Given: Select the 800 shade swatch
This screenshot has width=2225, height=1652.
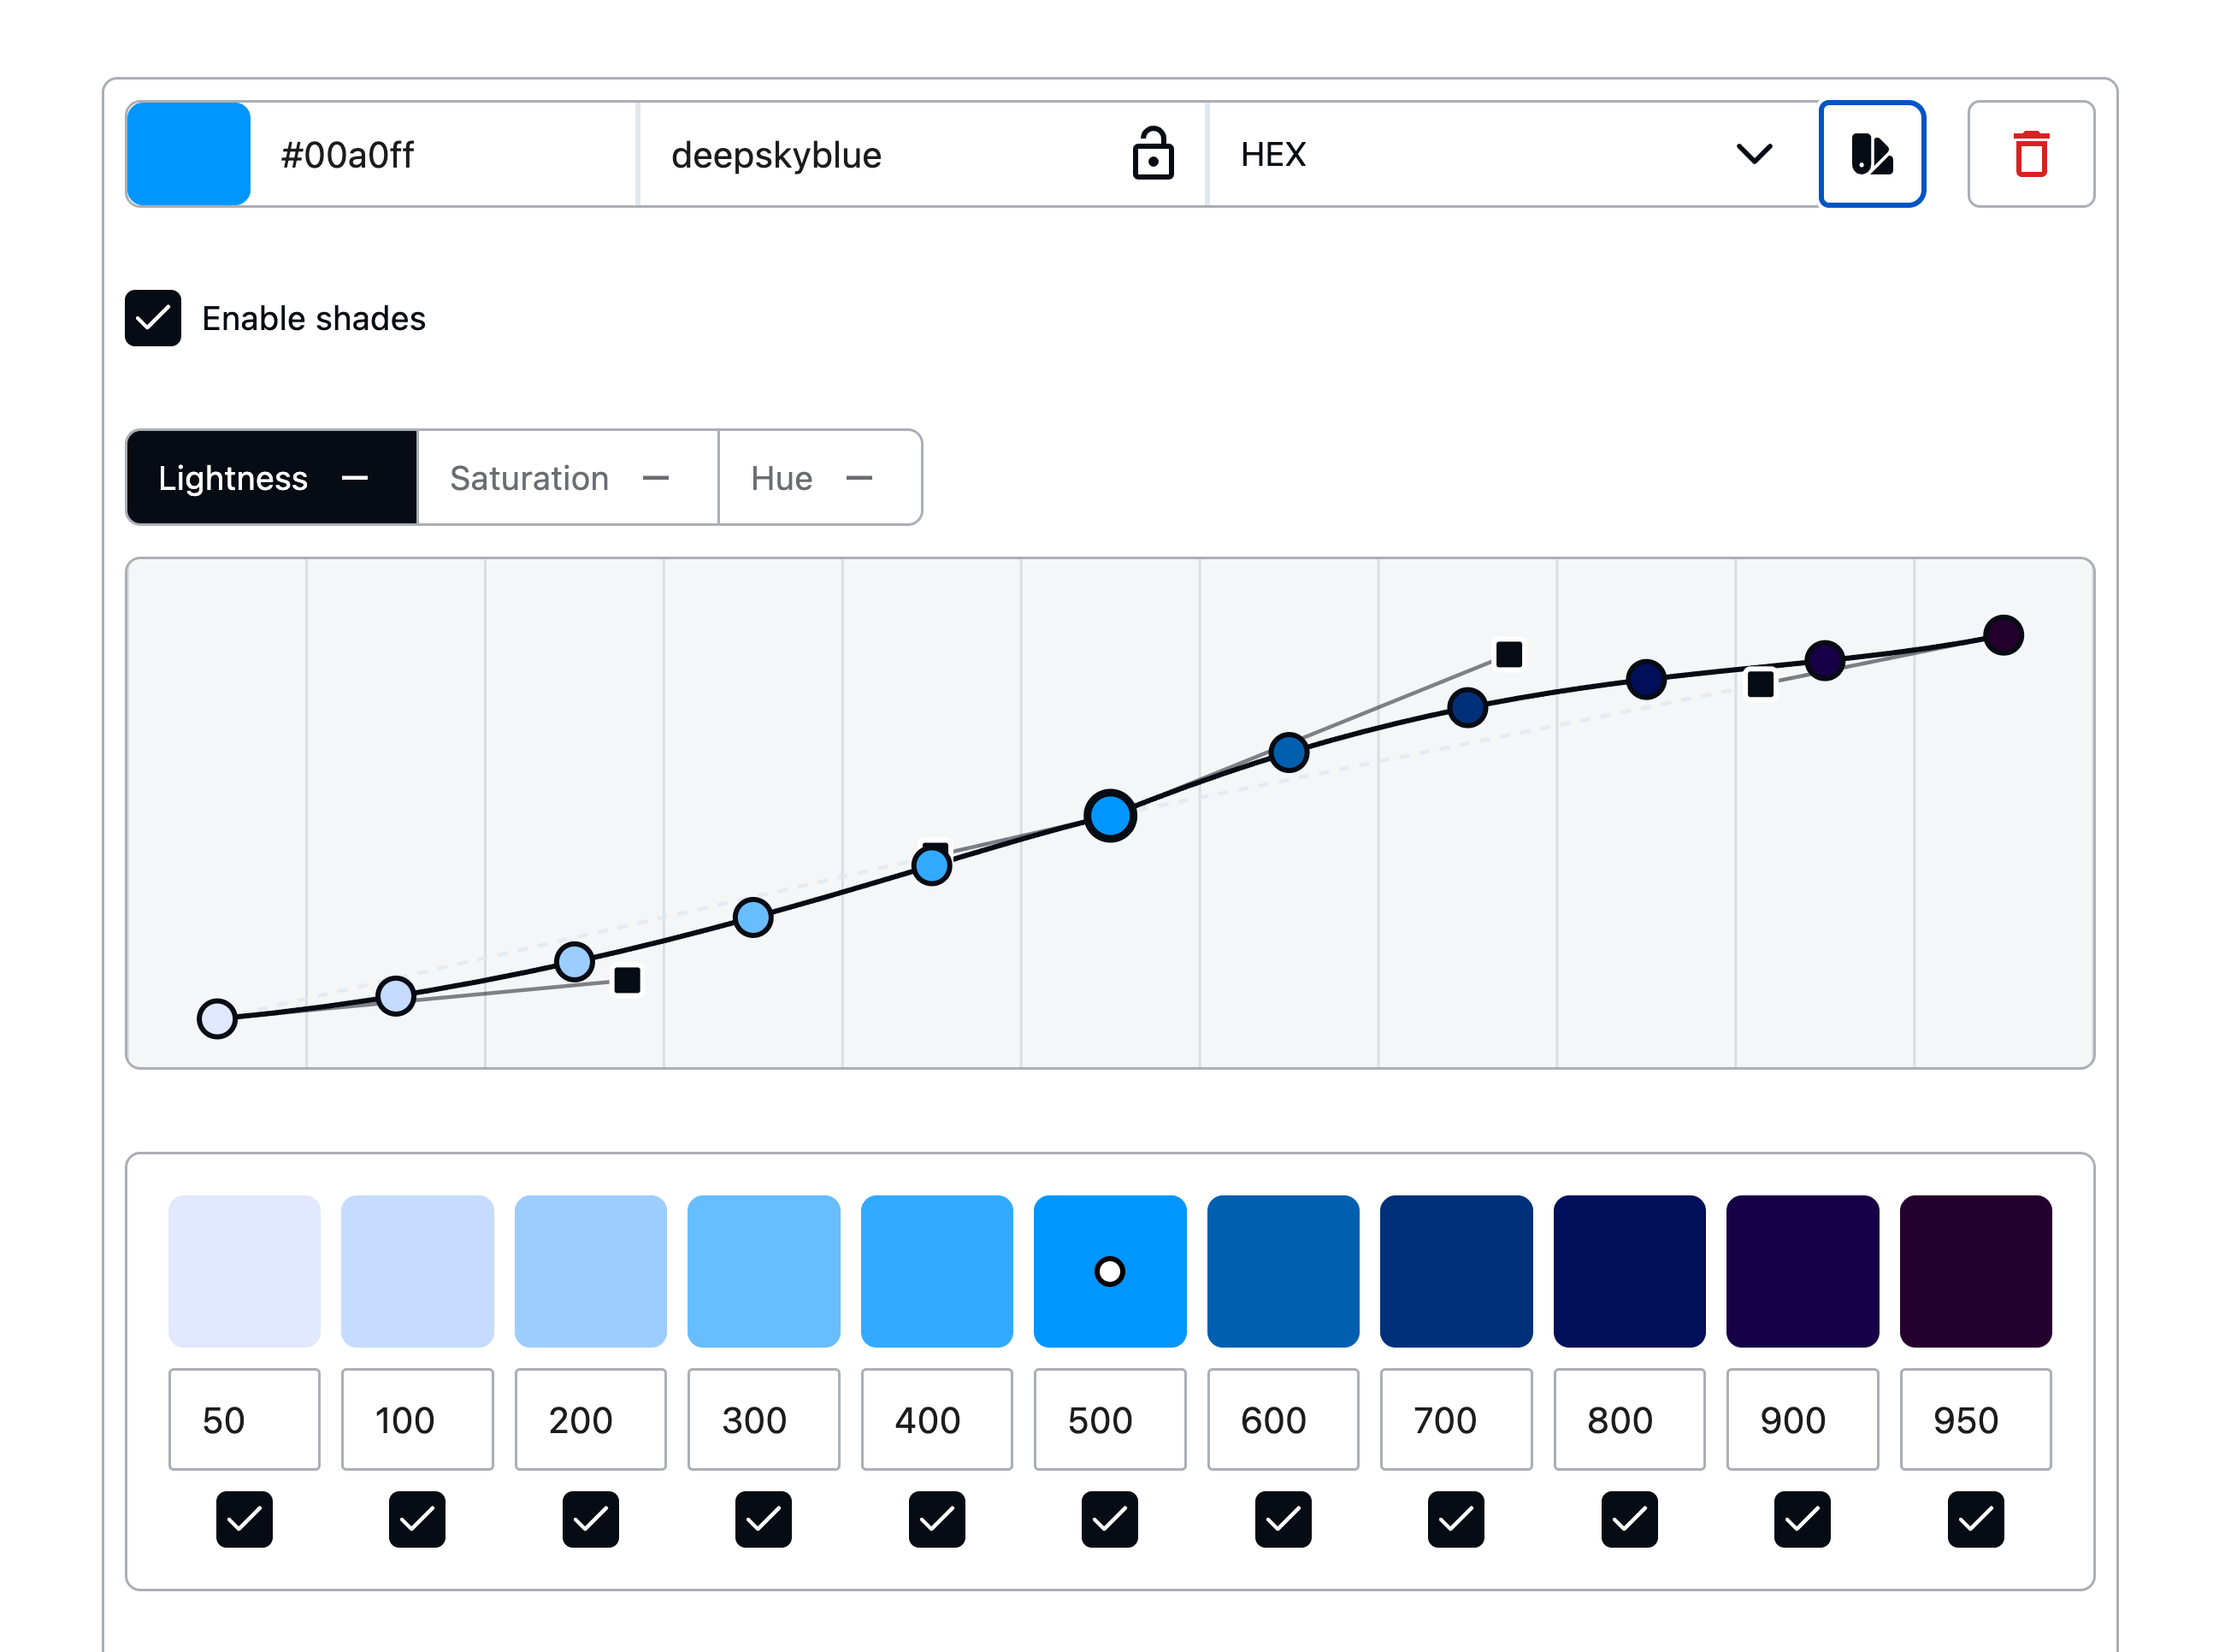Looking at the screenshot, I should pyautogui.click(x=1628, y=1271).
